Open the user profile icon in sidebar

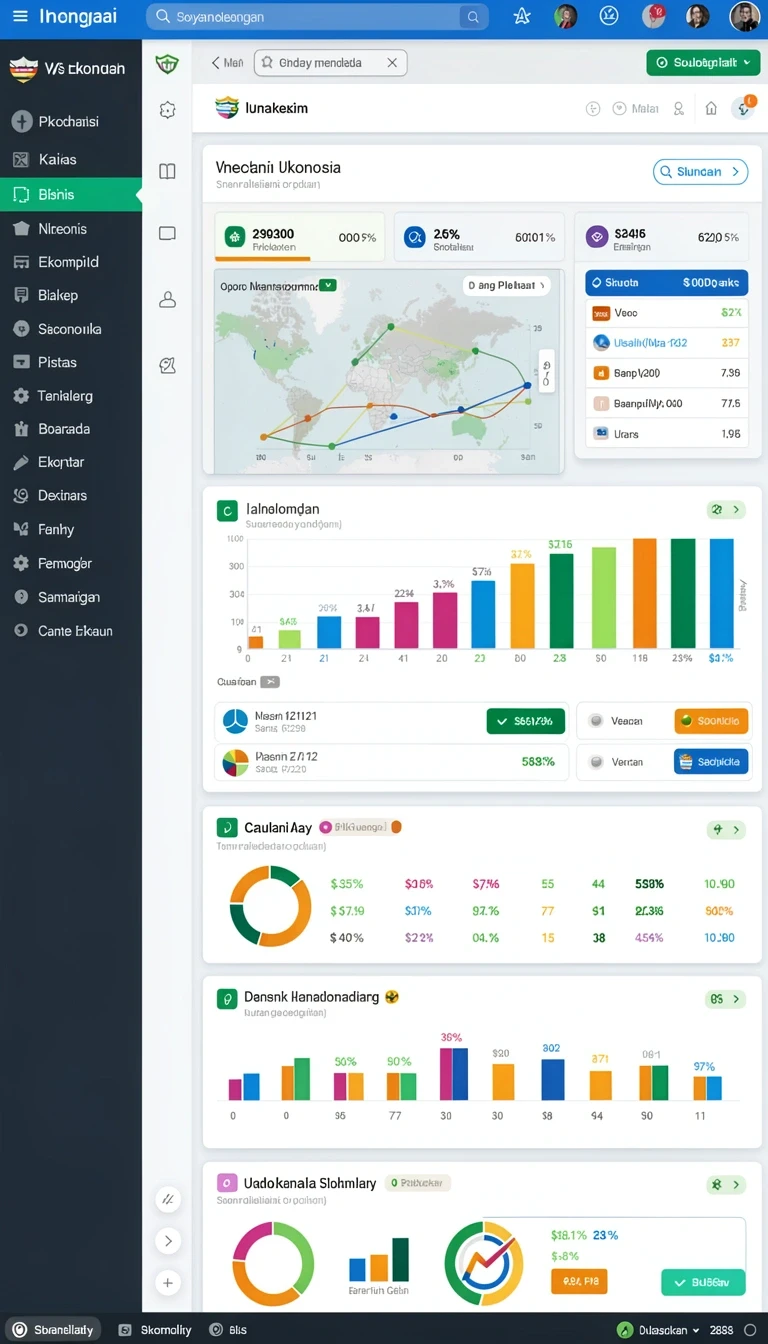pos(167,299)
